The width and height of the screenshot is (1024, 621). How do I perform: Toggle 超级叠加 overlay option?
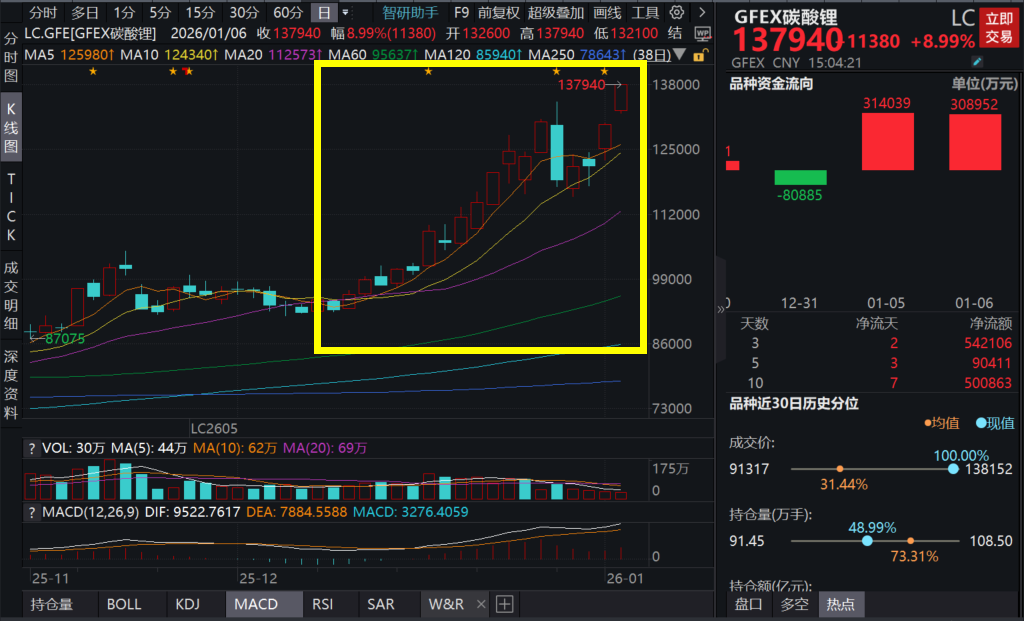556,13
